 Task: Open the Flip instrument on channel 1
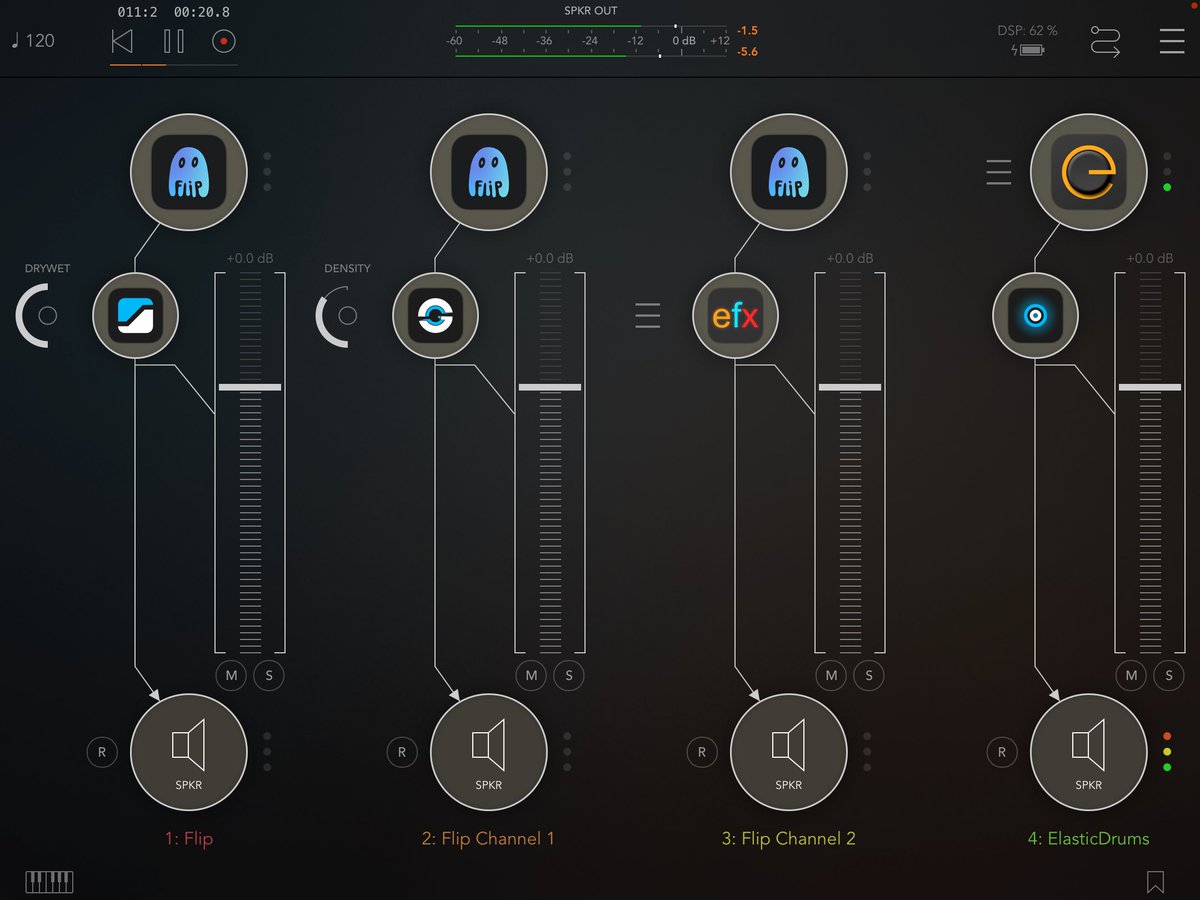tap(189, 172)
